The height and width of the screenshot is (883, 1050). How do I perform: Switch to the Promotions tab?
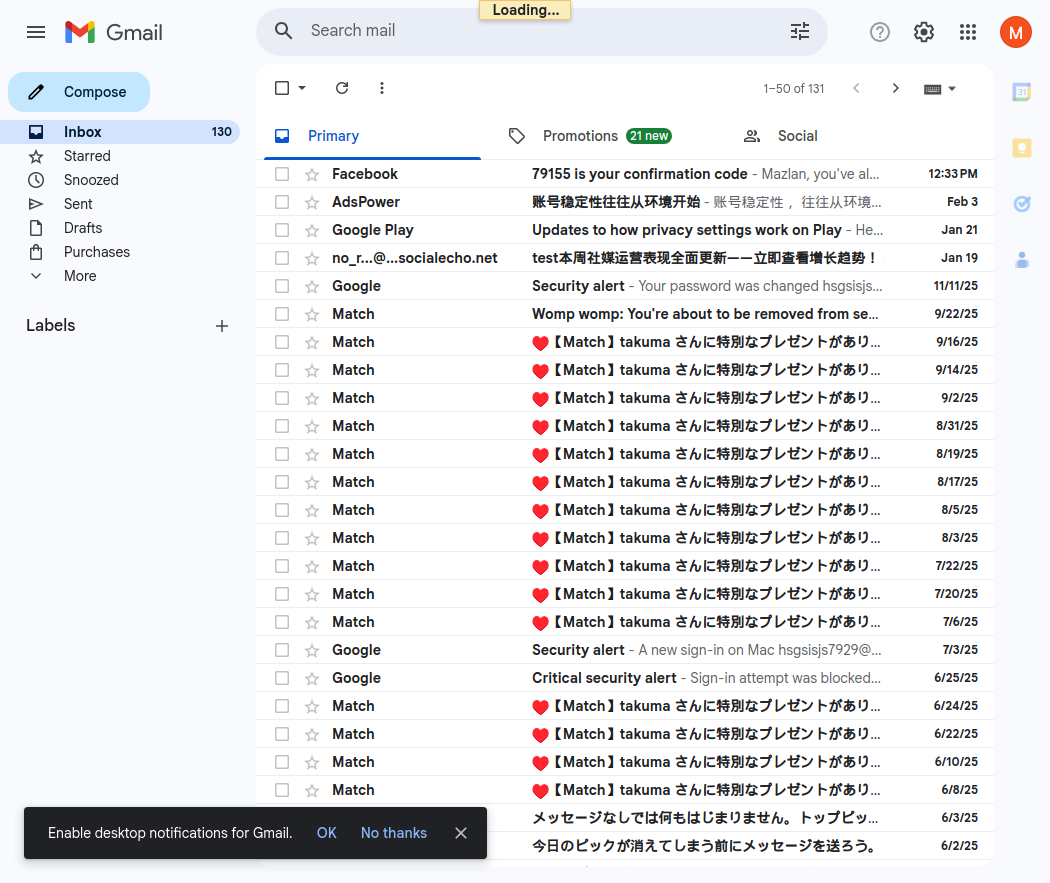[x=589, y=136]
